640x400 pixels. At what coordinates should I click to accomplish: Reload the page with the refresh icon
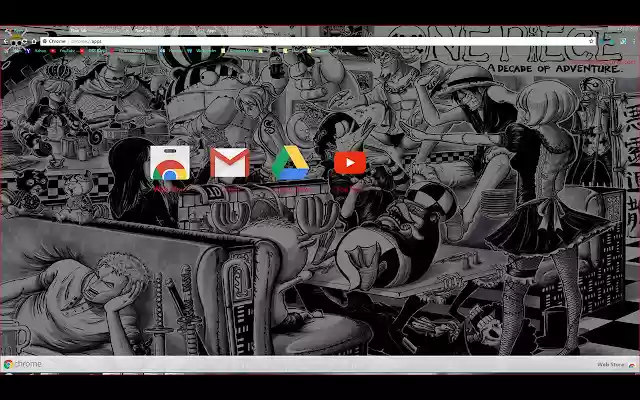click(x=24, y=41)
